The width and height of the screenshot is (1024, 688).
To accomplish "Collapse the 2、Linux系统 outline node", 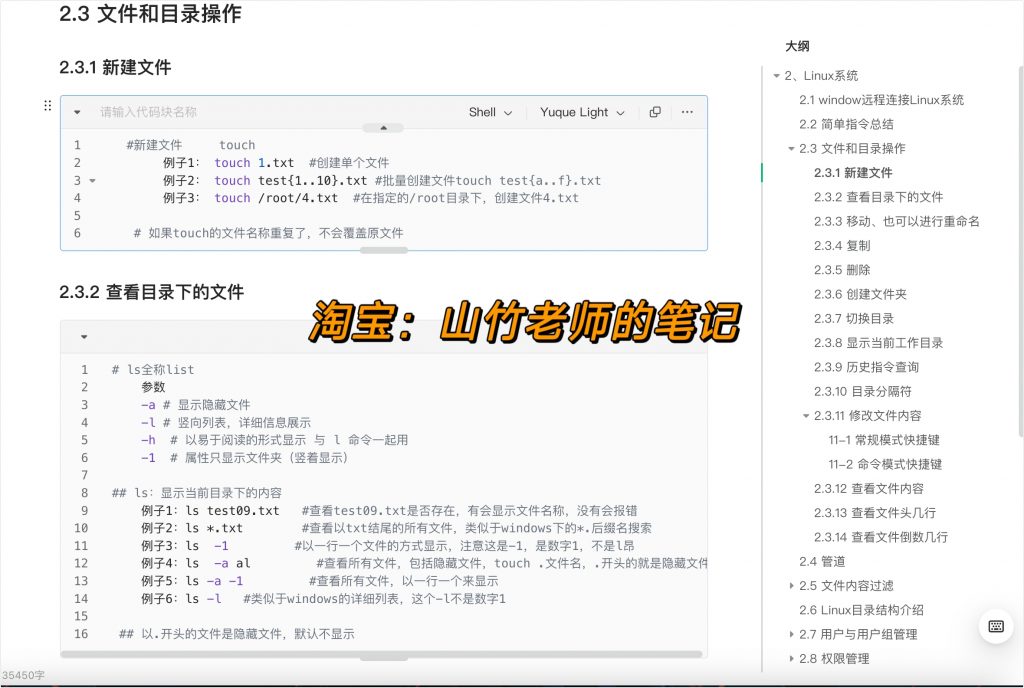I will 776,75.
